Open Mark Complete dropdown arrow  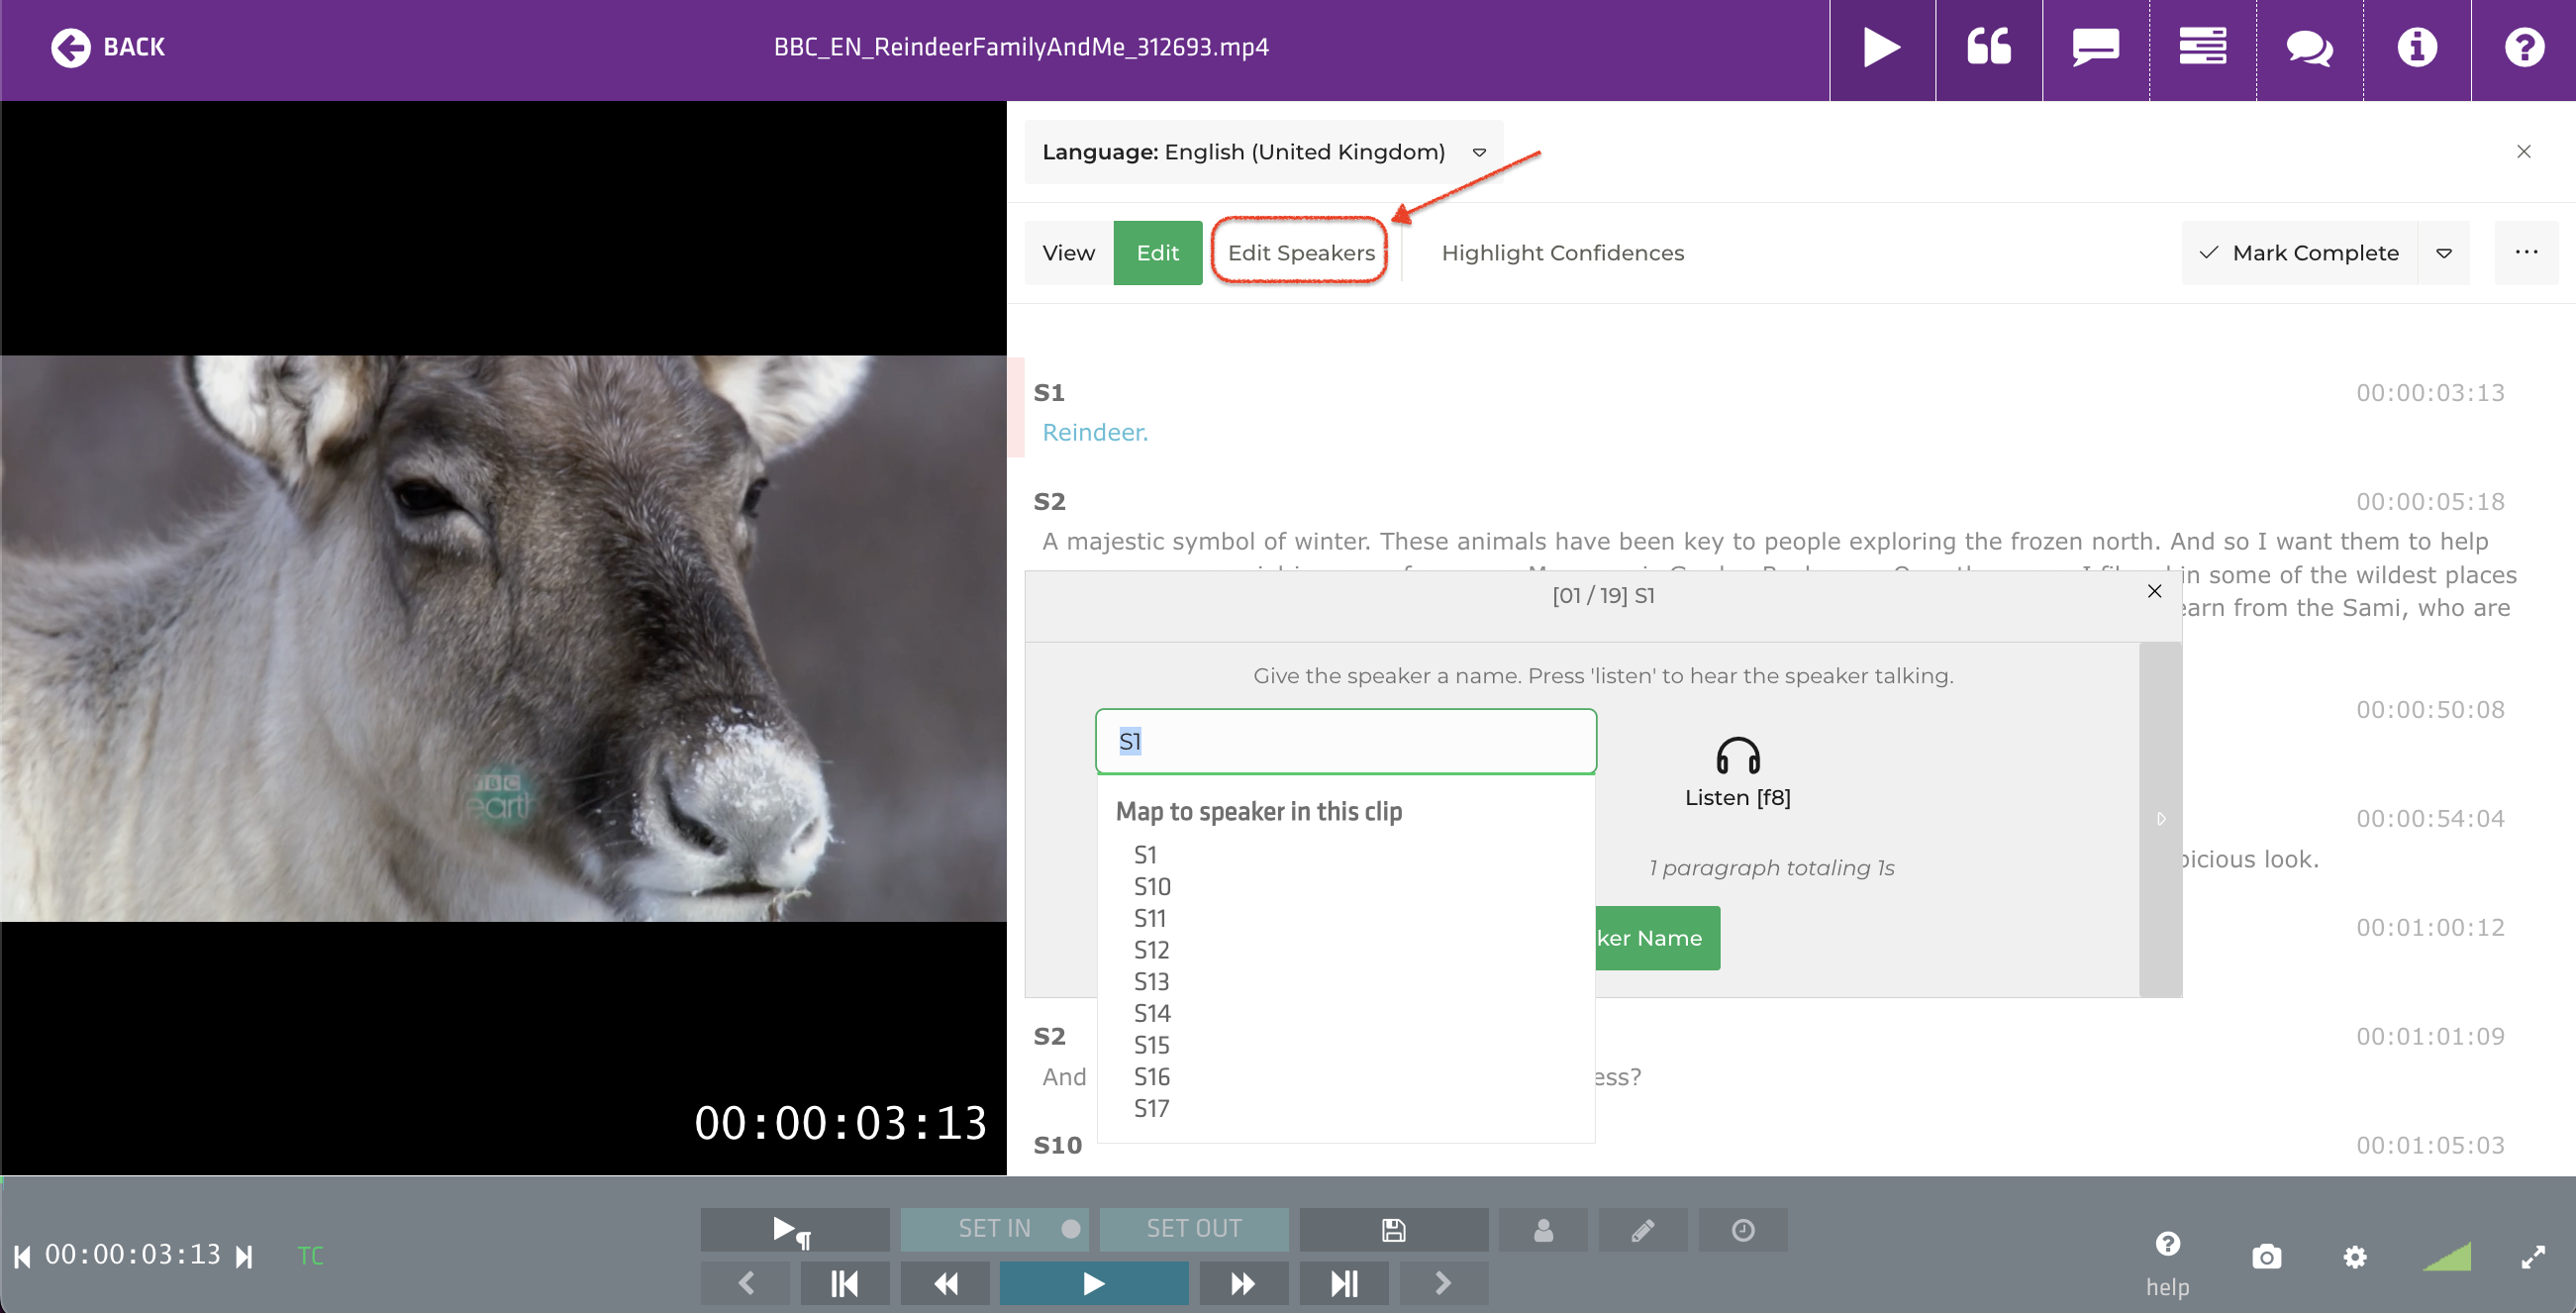(2443, 253)
